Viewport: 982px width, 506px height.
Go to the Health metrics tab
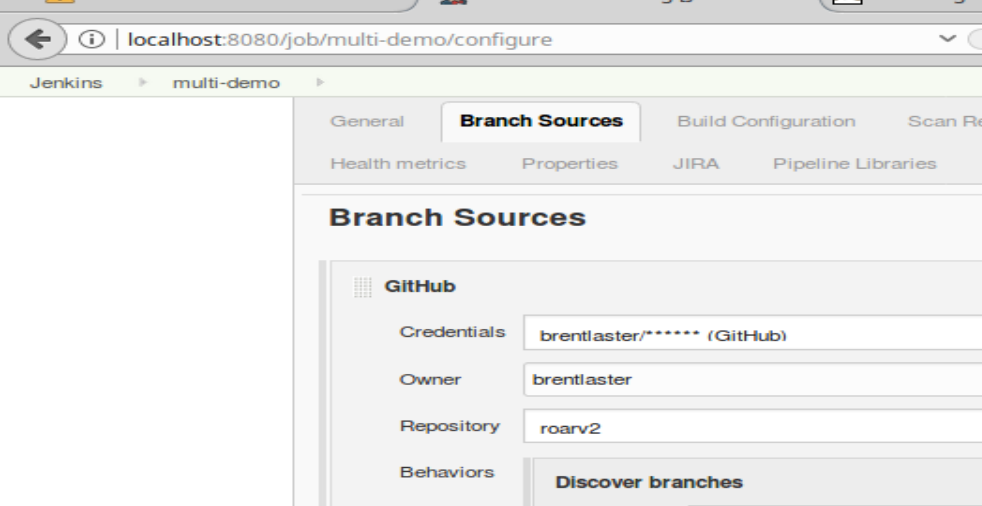pos(397,163)
